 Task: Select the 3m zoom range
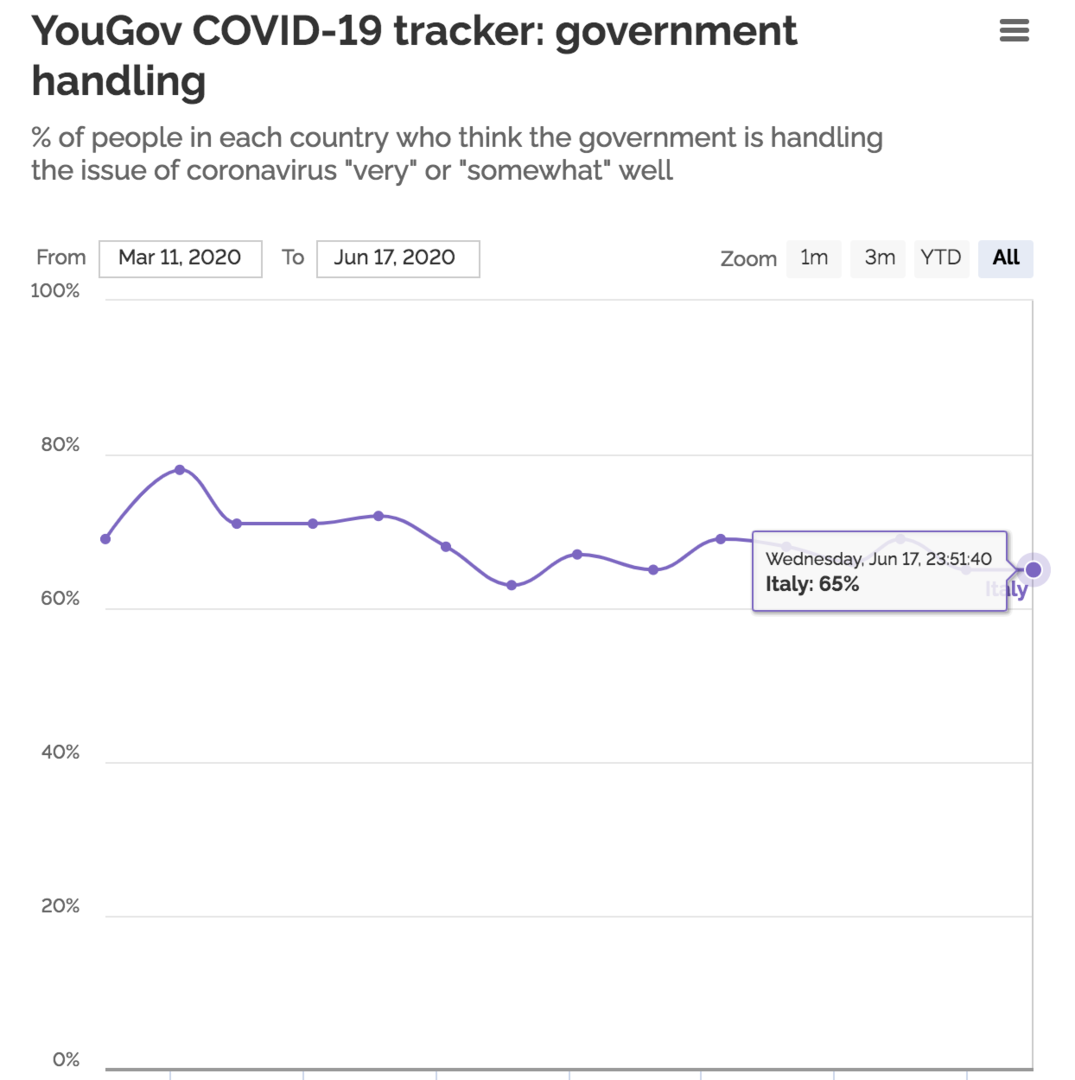click(x=878, y=258)
